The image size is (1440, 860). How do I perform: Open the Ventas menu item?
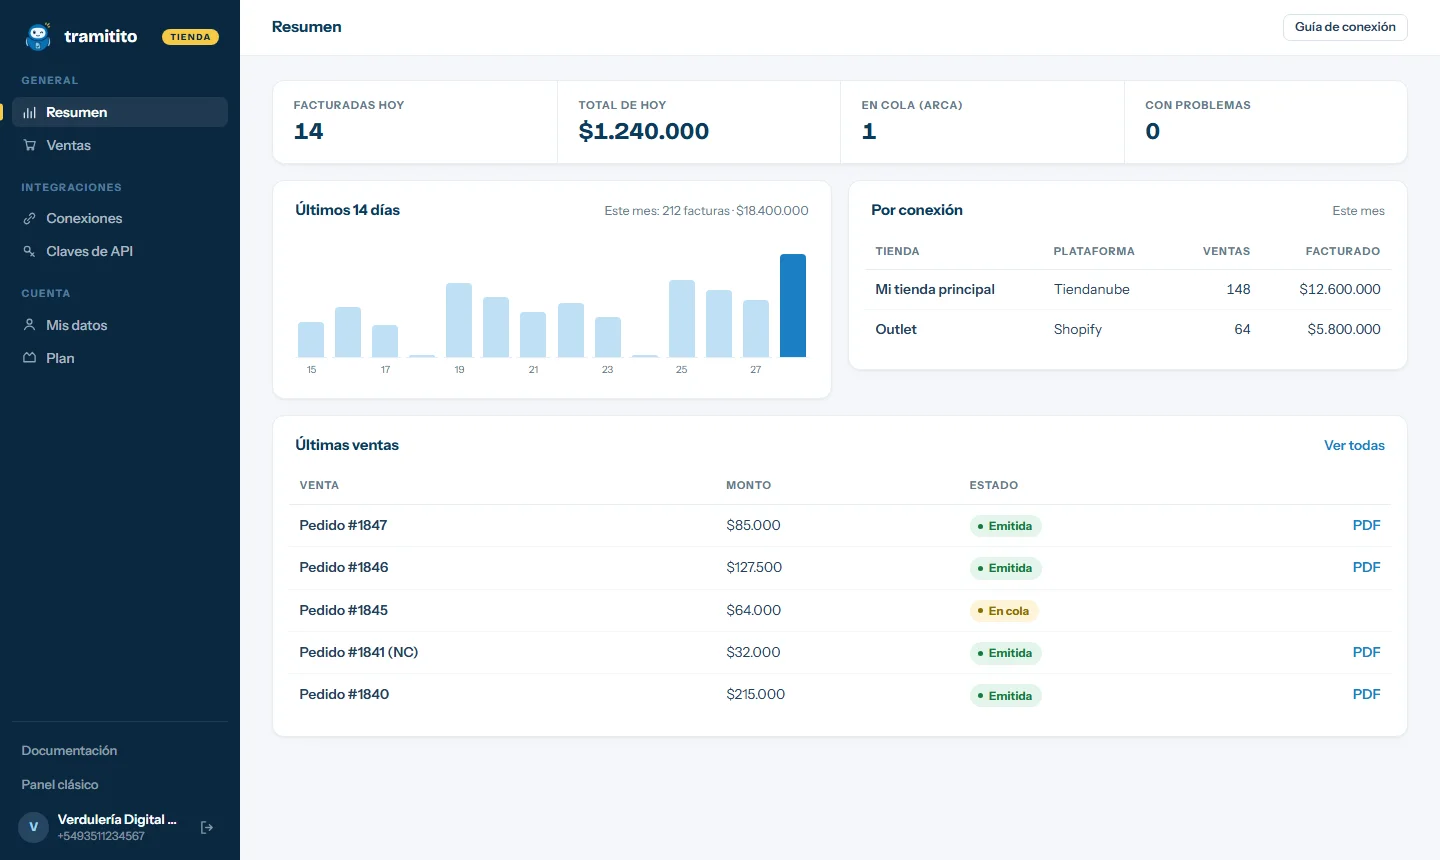pos(120,146)
